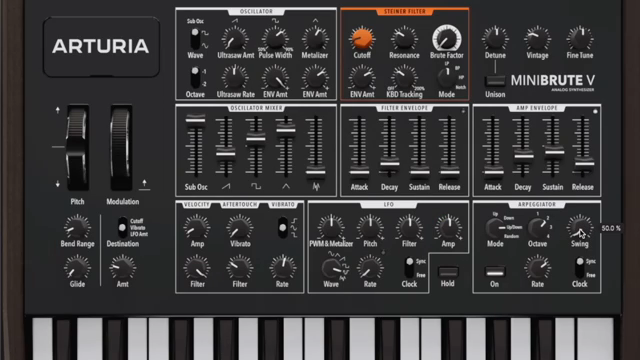Toggle the Sub Osc Wave switch
The height and width of the screenshot is (360, 640).
(195, 39)
